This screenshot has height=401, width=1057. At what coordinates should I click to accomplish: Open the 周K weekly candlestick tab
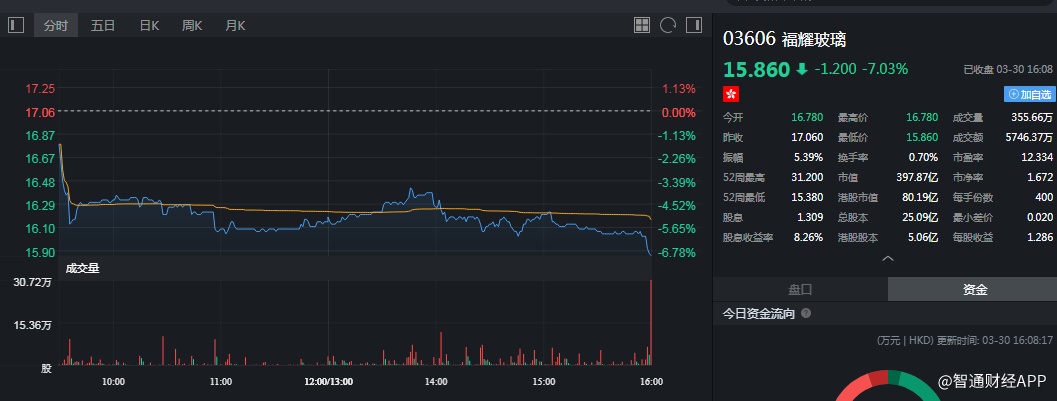point(192,26)
